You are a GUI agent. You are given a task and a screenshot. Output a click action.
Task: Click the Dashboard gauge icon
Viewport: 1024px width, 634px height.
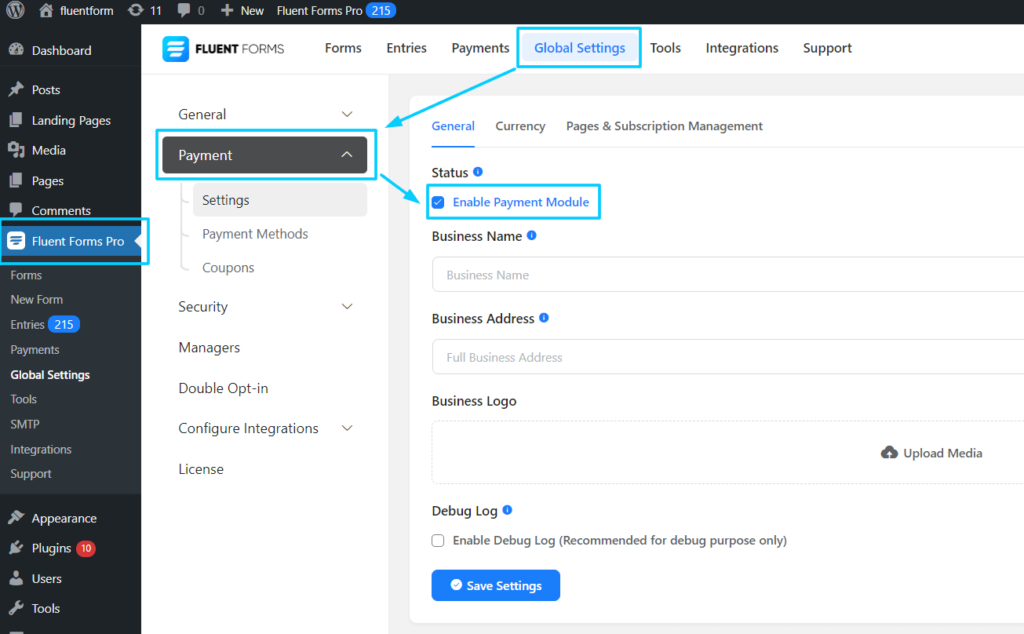(16, 50)
